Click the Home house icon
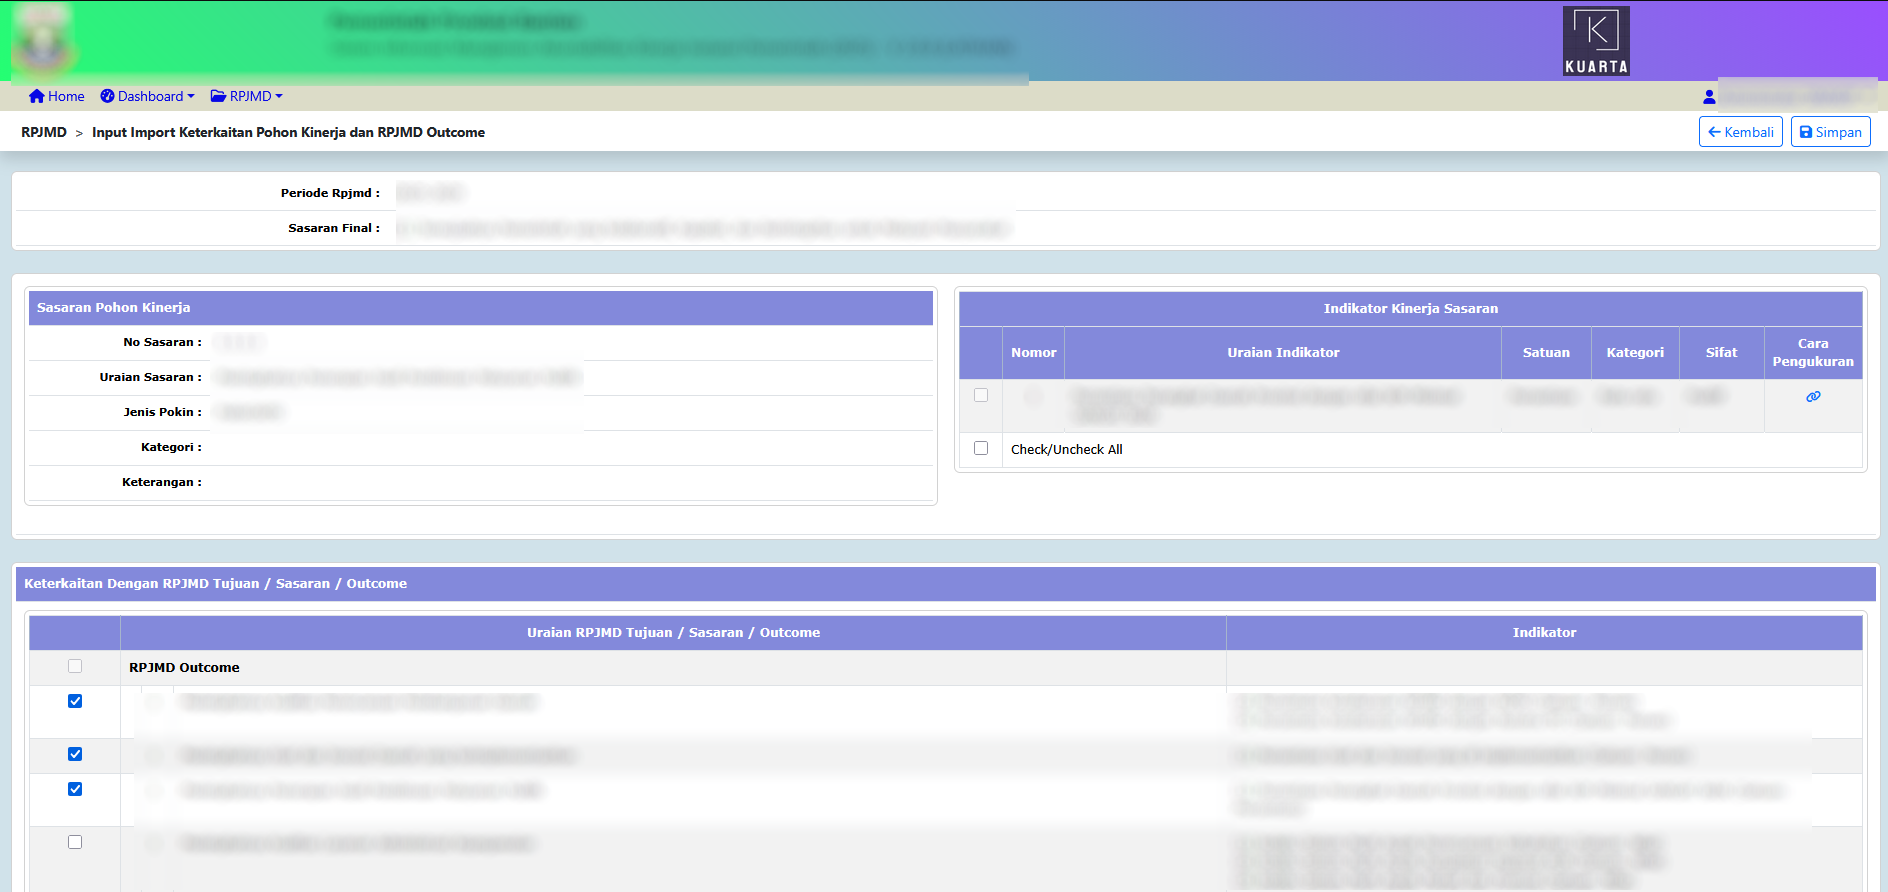The width and height of the screenshot is (1888, 892). click(x=36, y=97)
